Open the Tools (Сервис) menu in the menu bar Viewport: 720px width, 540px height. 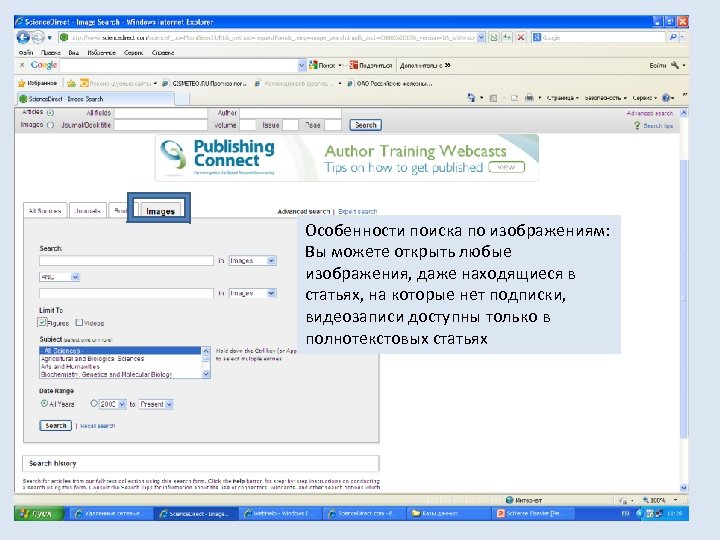(x=133, y=52)
